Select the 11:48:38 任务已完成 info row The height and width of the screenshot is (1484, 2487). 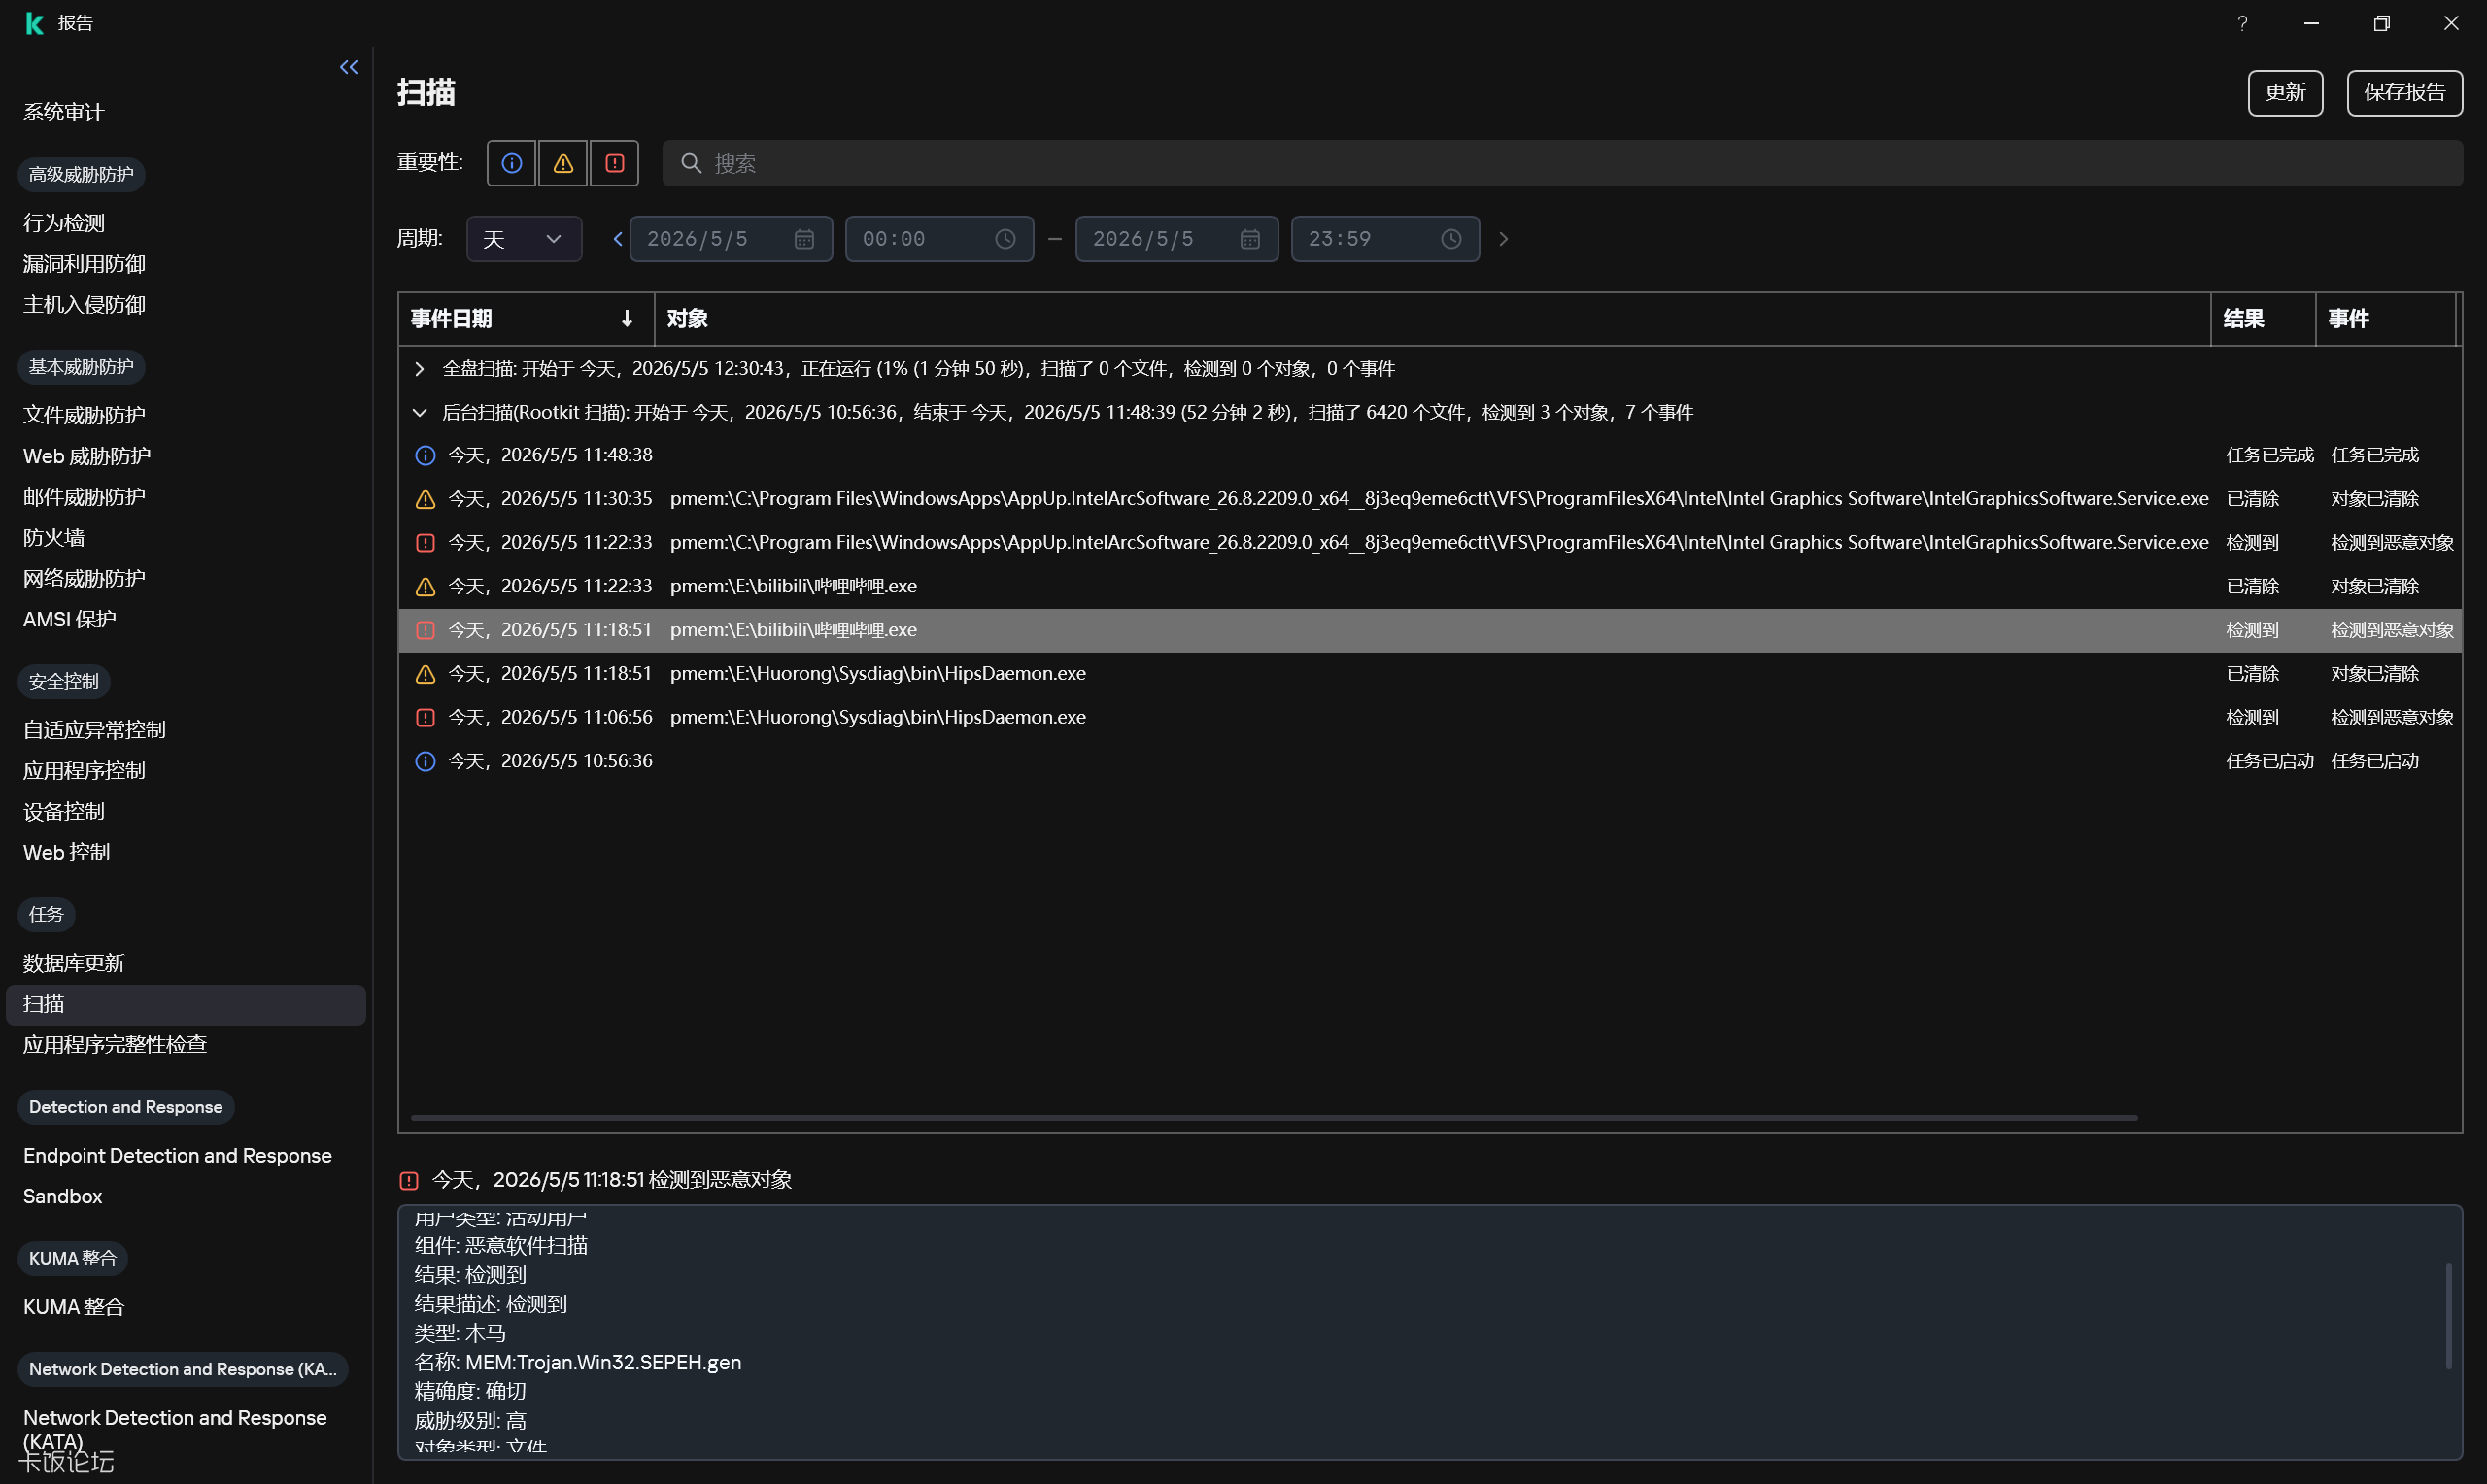[1430, 456]
